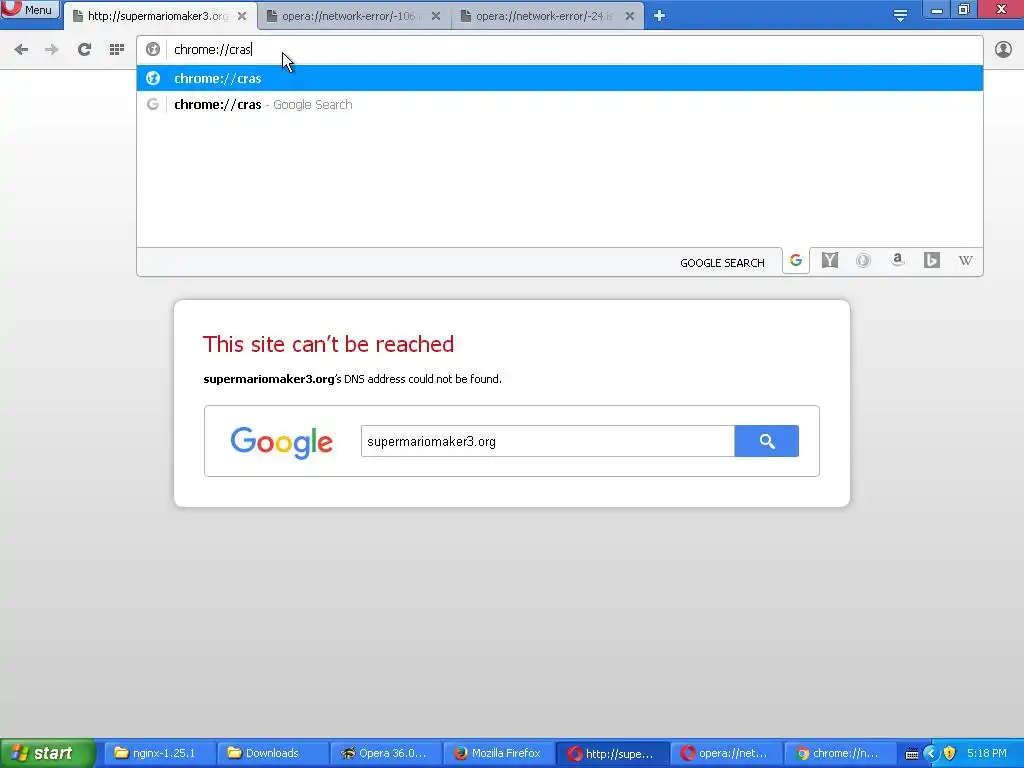
Task: Open the tab menu list icon
Action: [901, 15]
